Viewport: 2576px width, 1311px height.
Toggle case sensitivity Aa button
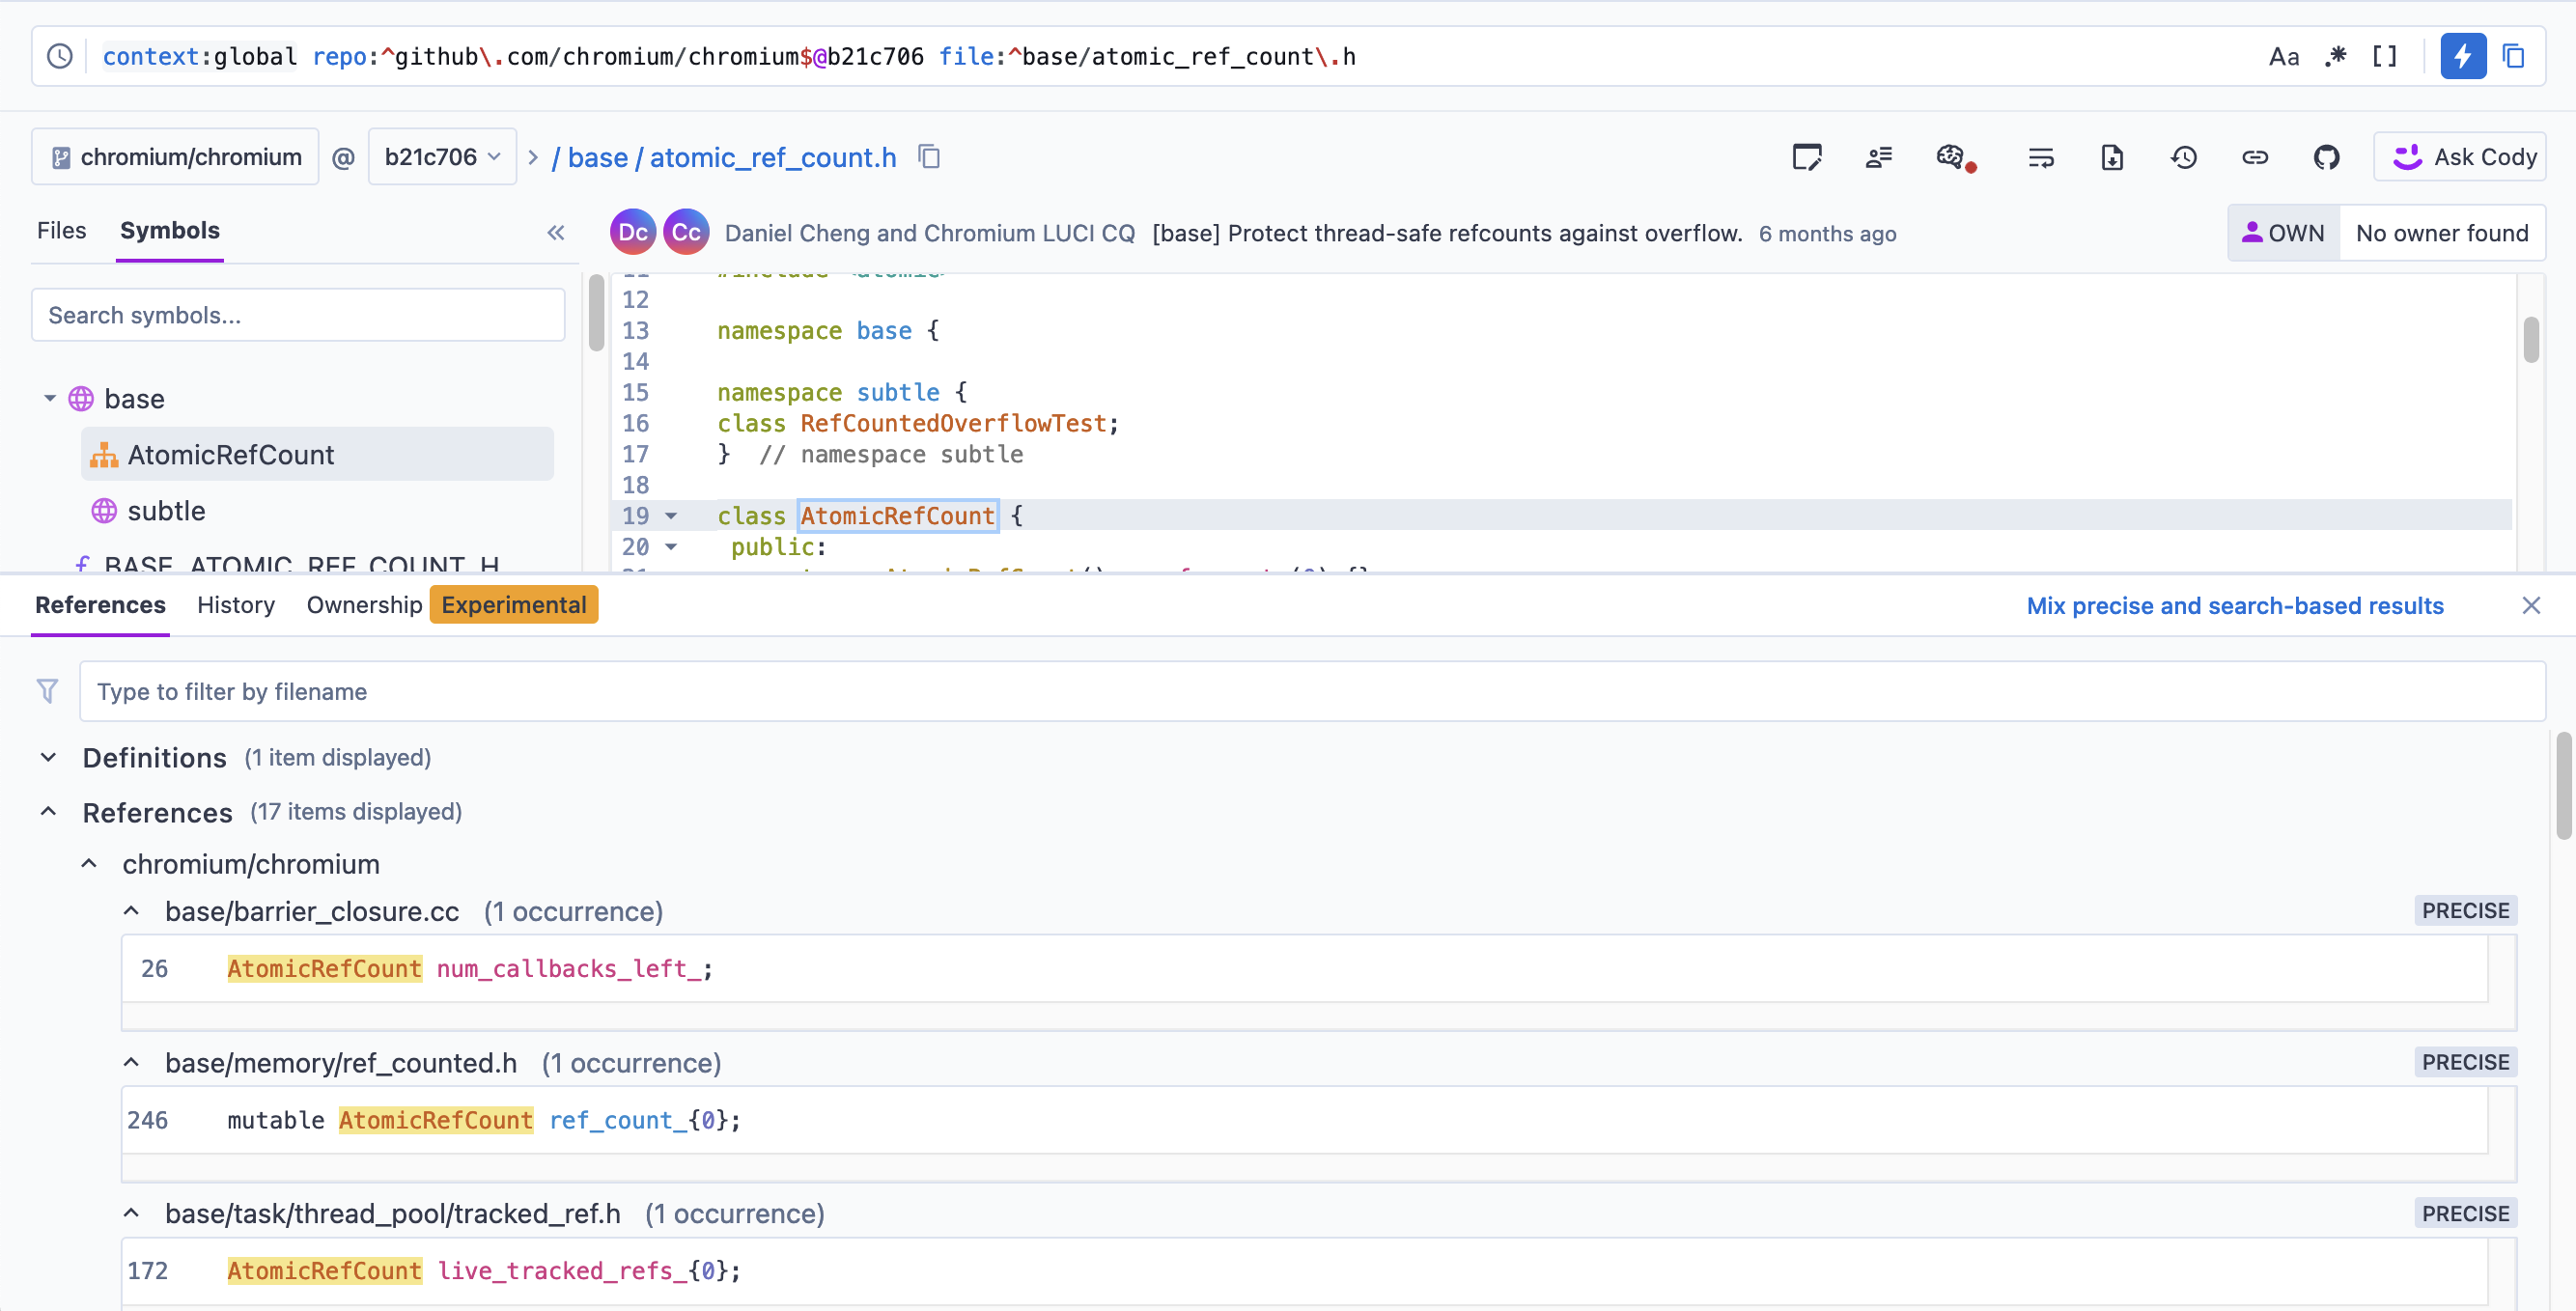(2283, 56)
